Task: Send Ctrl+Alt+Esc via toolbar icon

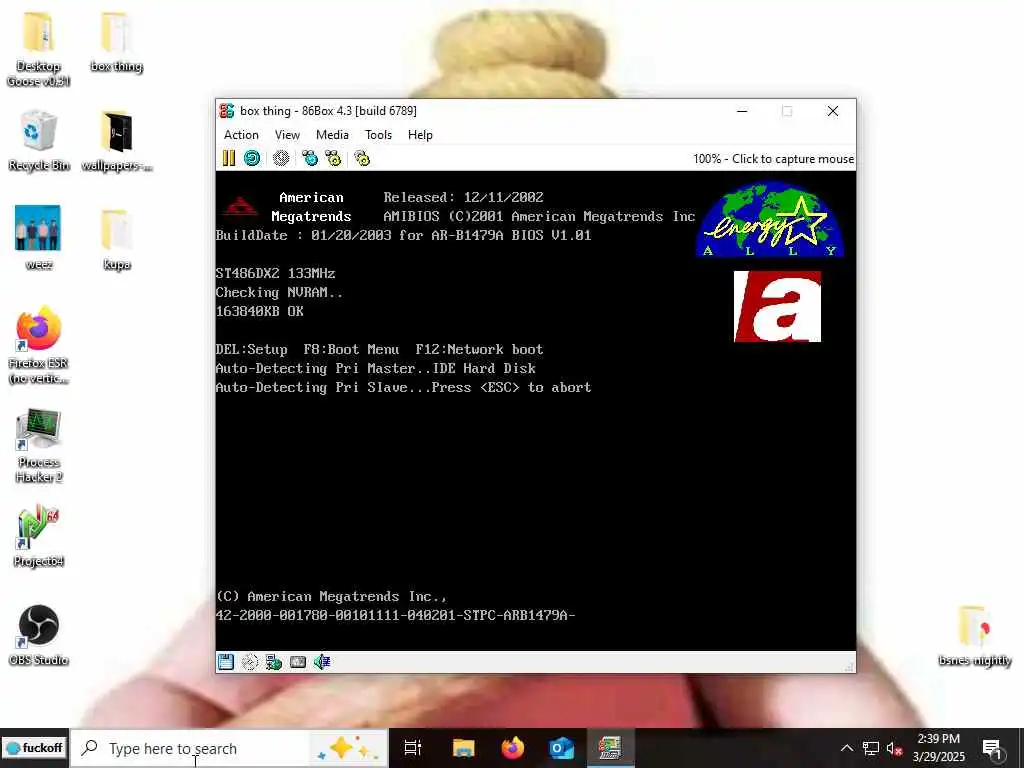Action: click(x=334, y=158)
